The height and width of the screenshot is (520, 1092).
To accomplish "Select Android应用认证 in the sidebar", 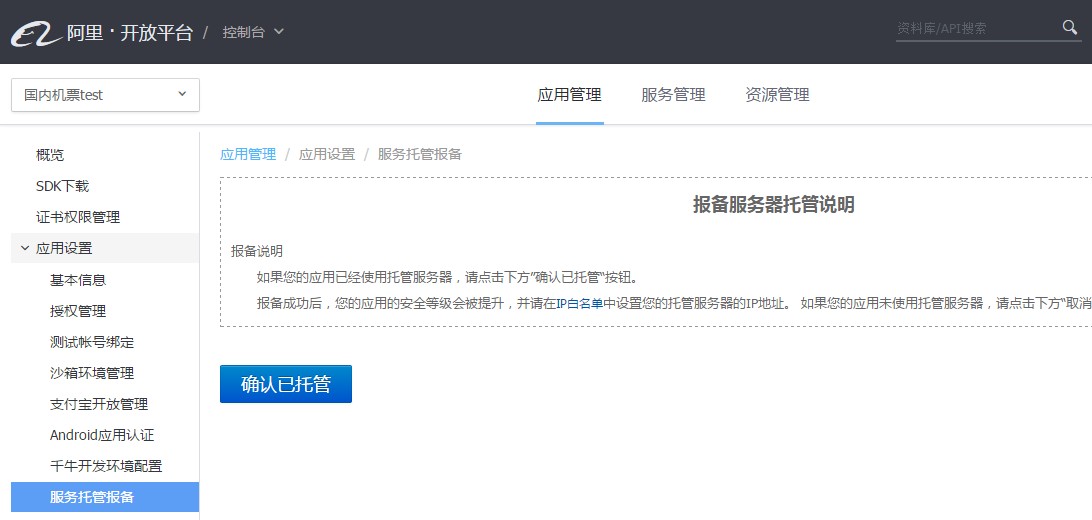I will click(x=102, y=435).
